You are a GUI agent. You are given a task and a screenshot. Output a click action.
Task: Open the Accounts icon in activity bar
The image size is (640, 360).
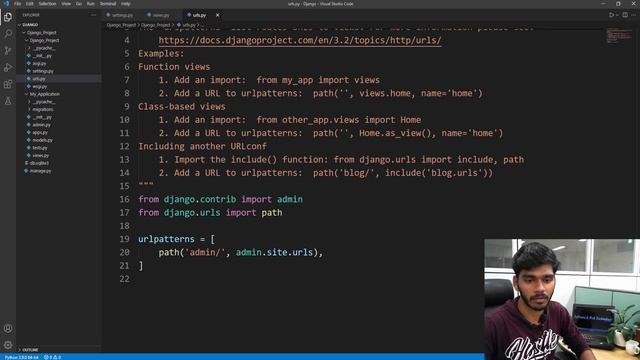8,328
